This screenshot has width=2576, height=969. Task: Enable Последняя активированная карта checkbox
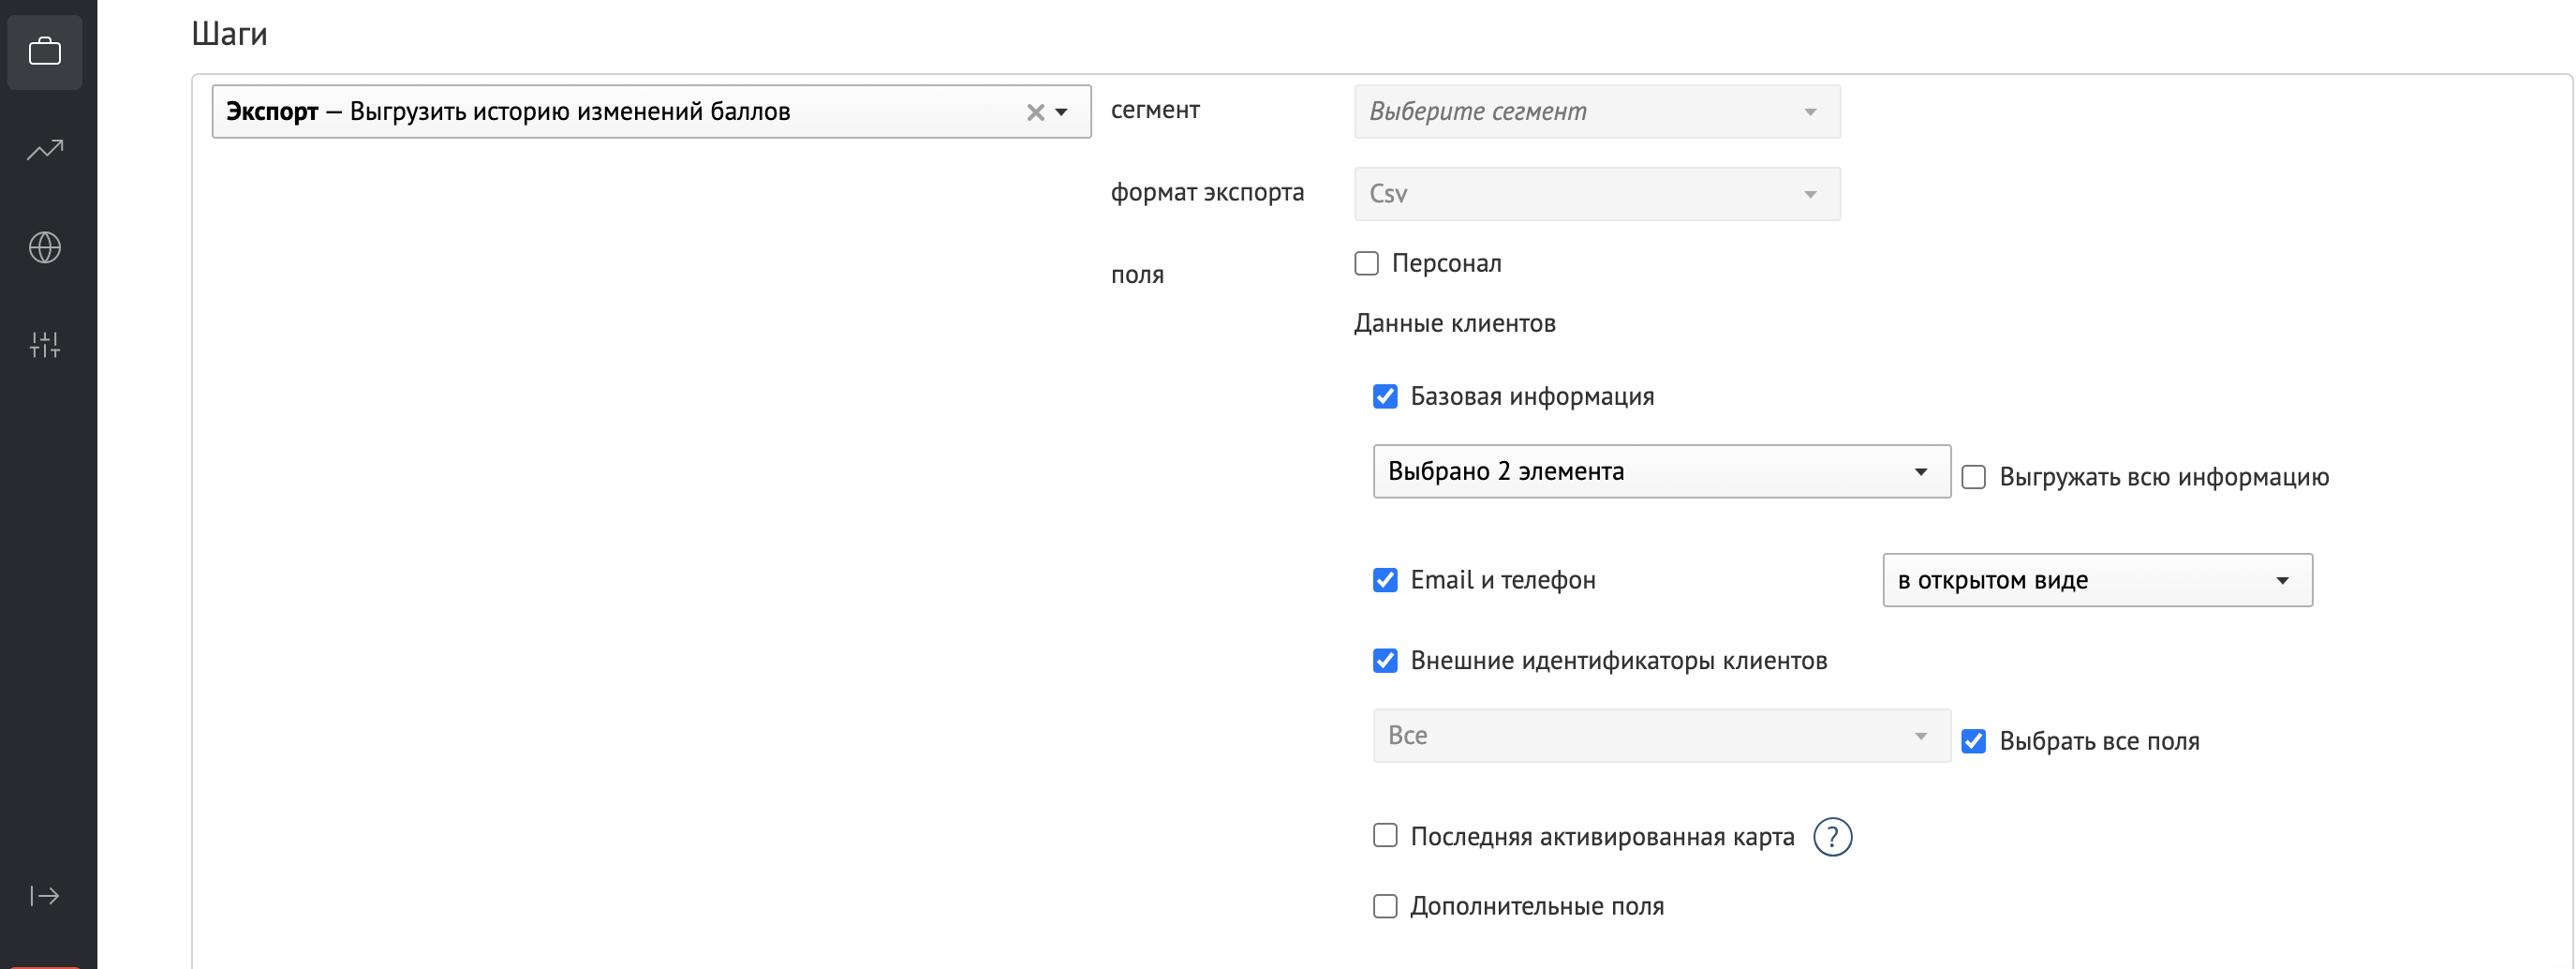(1385, 836)
